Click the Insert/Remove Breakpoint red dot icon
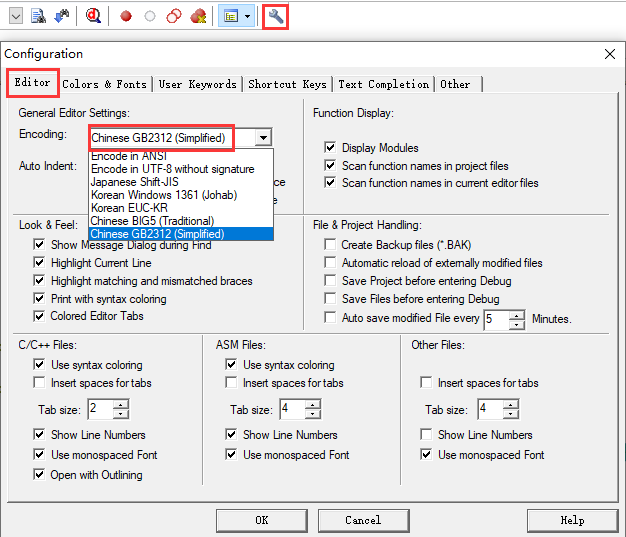This screenshot has width=626, height=537. click(126, 16)
